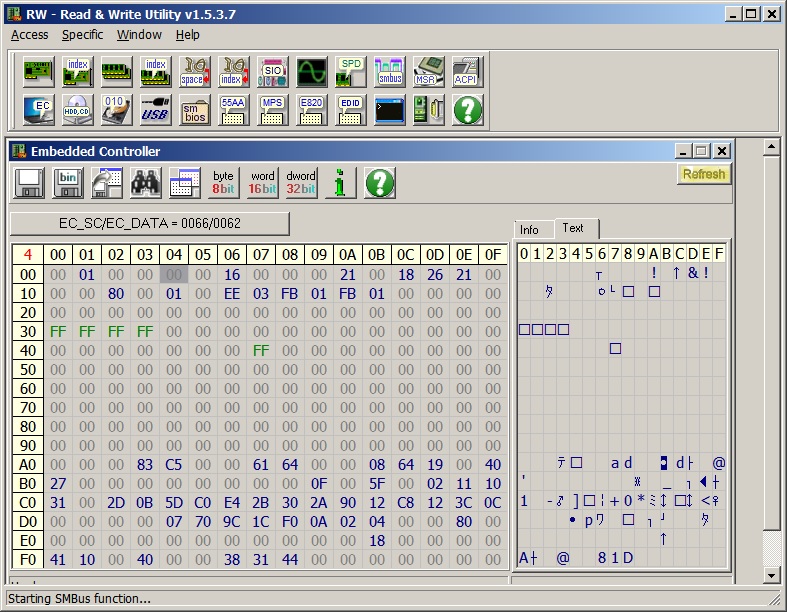Click the scrollbar down arrow
Viewport: 787px width, 612px height.
point(771,575)
